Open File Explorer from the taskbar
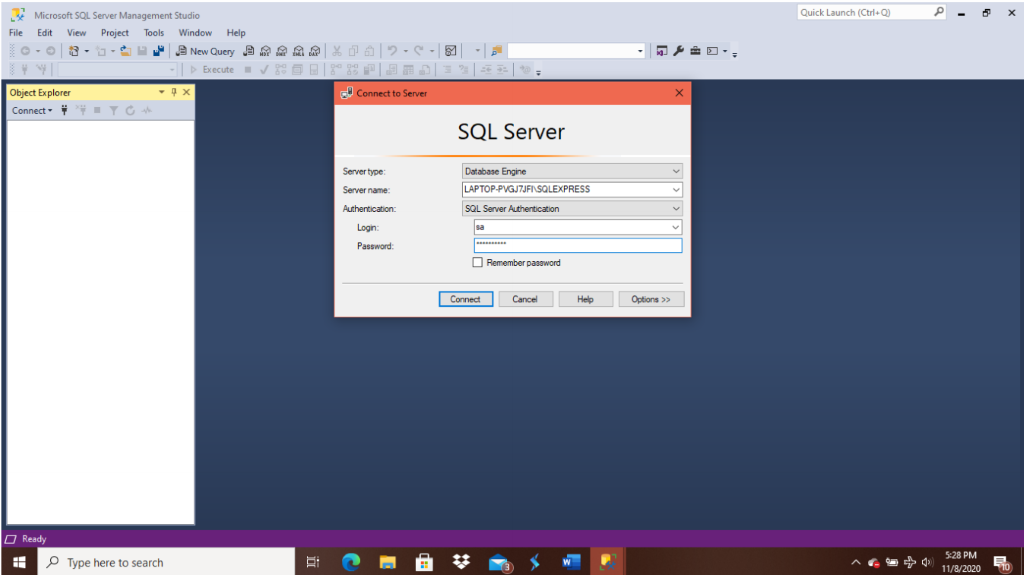The height and width of the screenshot is (575, 1024). click(x=388, y=562)
